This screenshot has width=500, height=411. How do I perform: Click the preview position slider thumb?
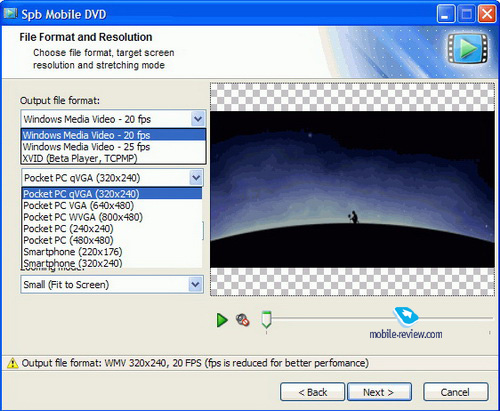click(x=266, y=319)
